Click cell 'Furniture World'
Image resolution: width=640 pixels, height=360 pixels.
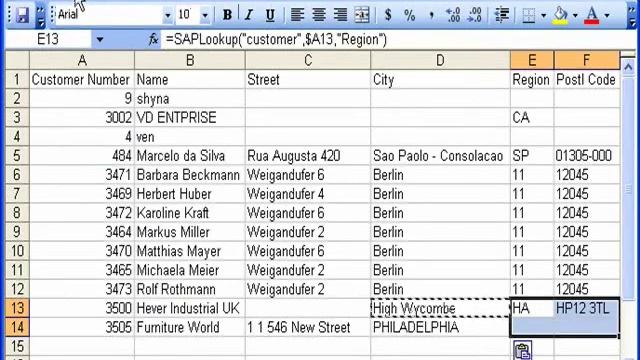[x=190, y=327]
